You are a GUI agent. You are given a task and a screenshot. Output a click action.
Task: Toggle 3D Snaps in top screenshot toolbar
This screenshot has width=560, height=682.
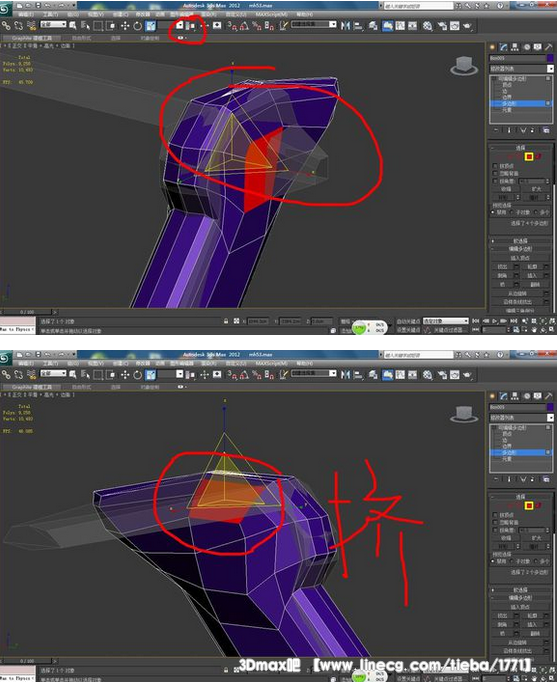(x=232, y=26)
